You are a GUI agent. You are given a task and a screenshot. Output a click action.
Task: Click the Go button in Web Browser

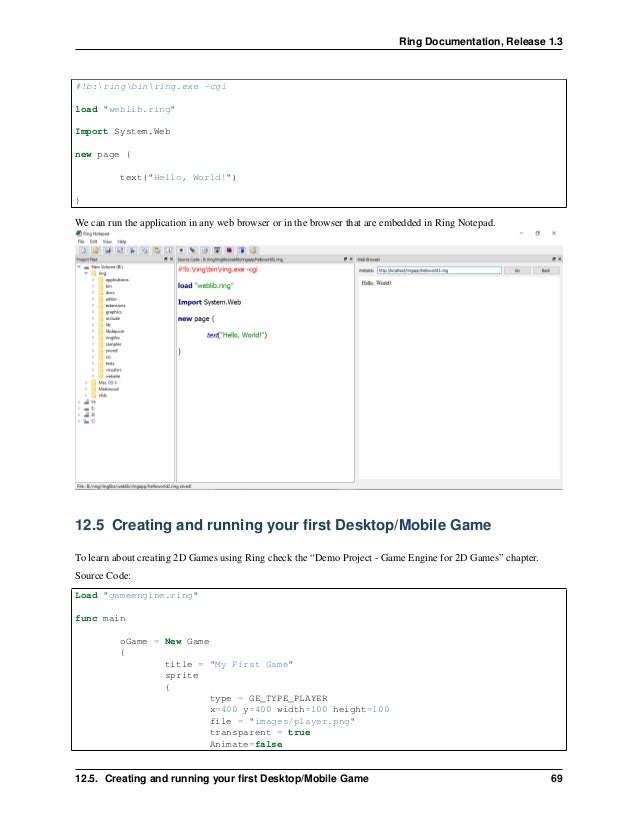(517, 270)
